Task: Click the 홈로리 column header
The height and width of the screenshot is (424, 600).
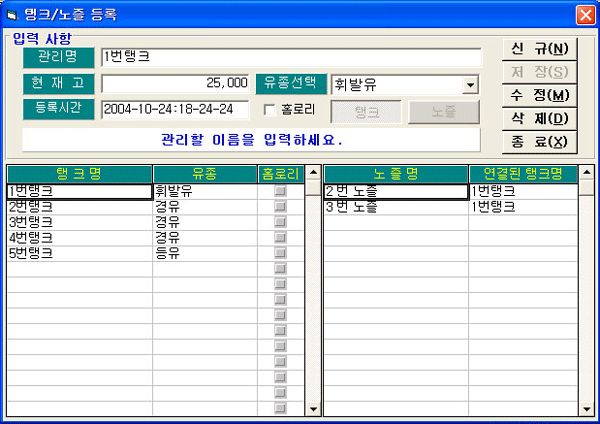Action: coord(281,174)
